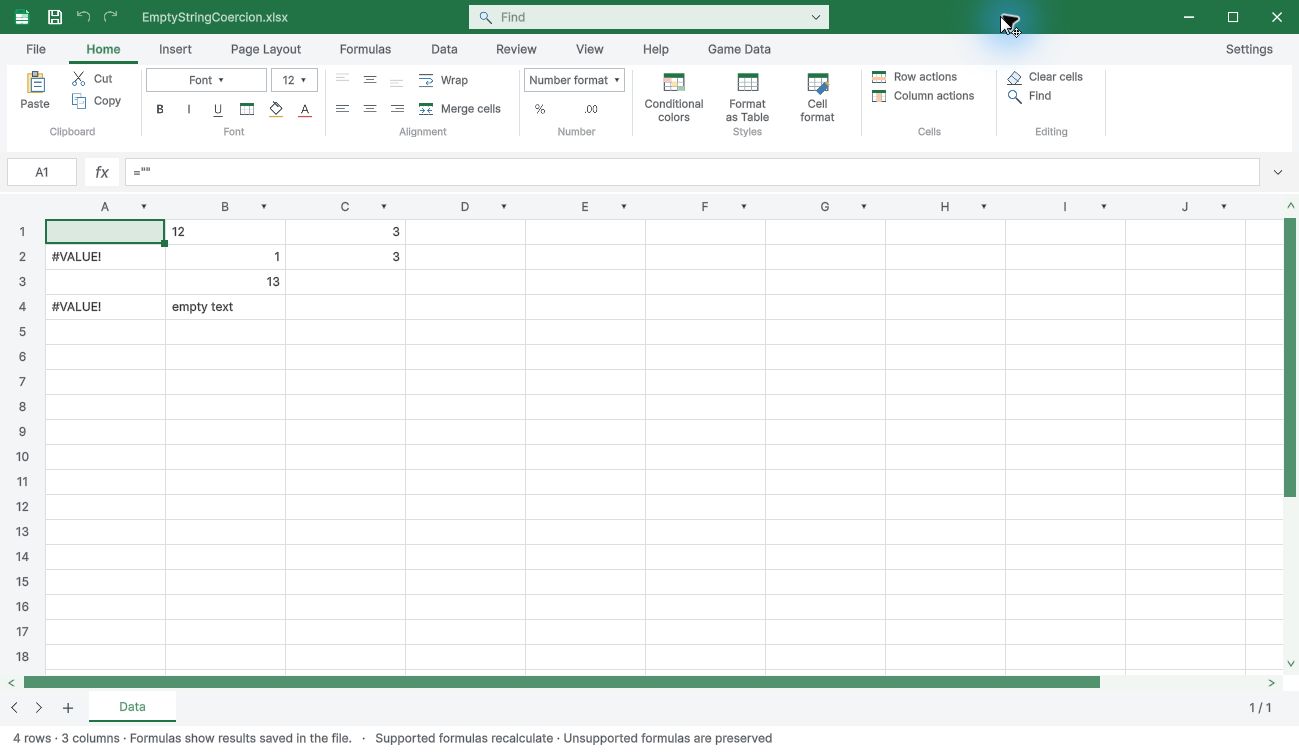Switch to the Game Data tab
The image size is (1299, 752).
(739, 49)
